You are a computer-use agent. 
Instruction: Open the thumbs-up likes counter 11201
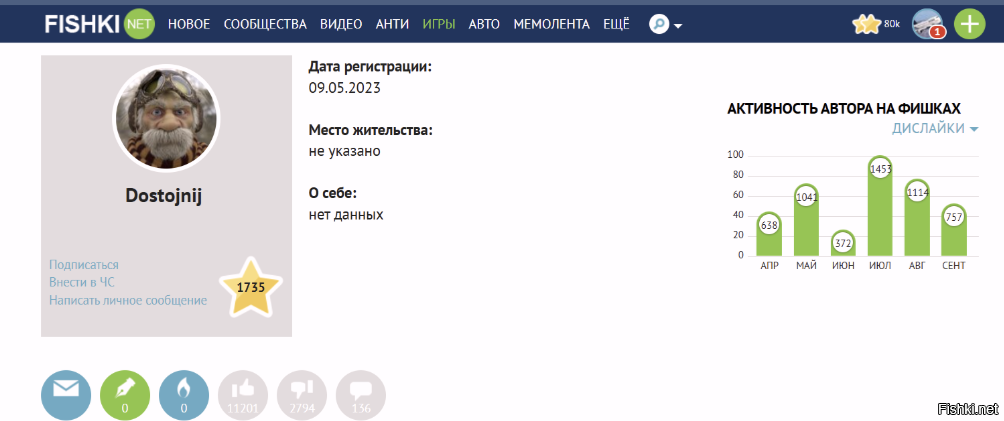point(243,394)
